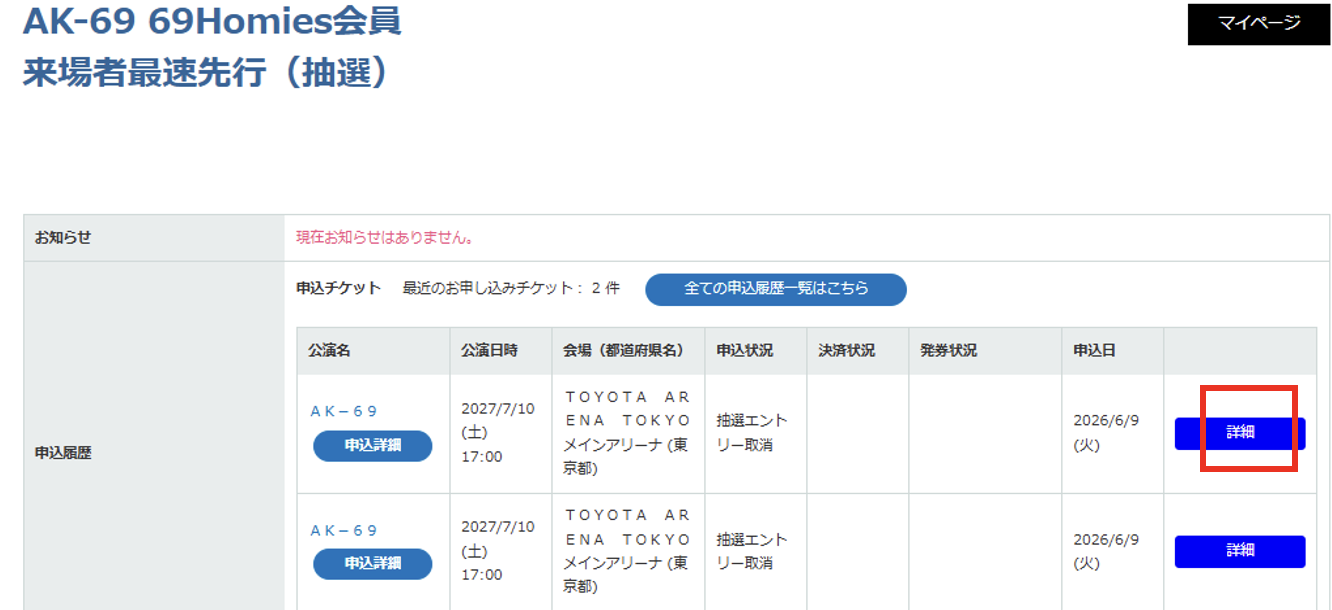Click the 公演名 column header
This screenshot has width=1332, height=610.
[330, 351]
